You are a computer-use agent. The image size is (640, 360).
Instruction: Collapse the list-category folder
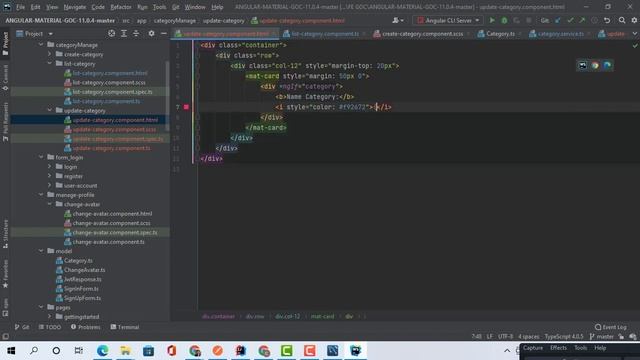[49, 63]
